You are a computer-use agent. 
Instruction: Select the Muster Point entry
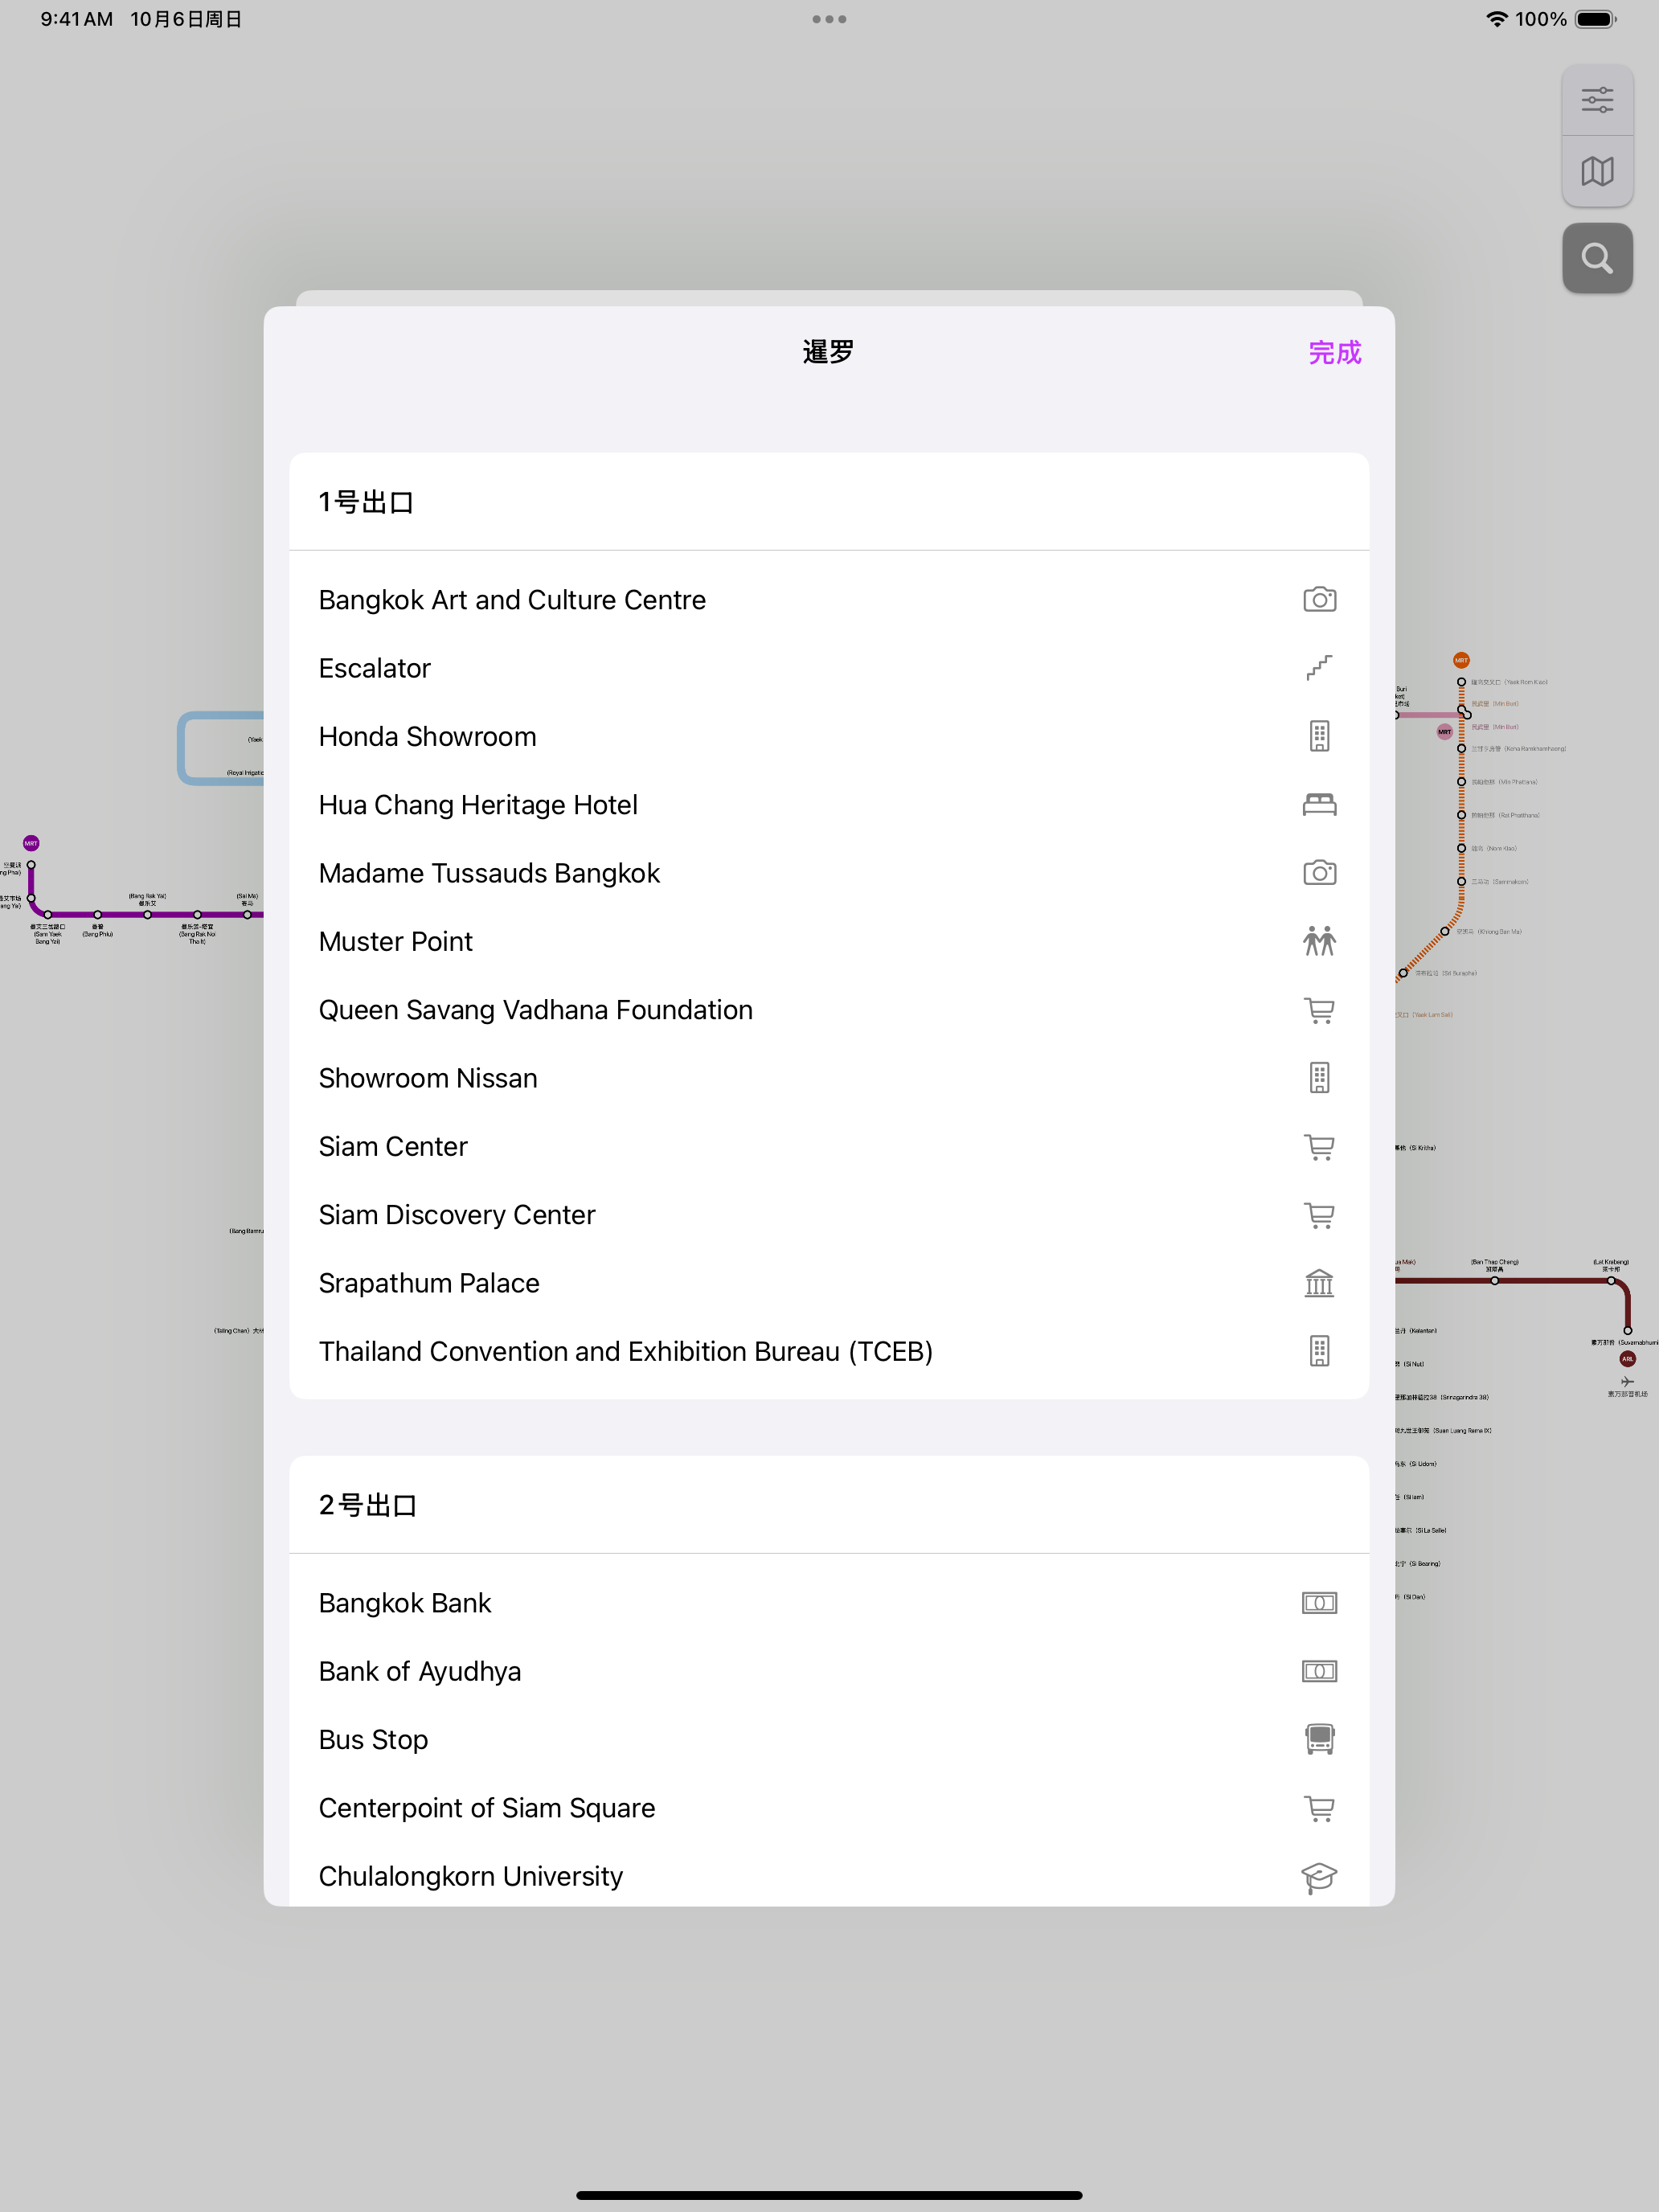(x=829, y=941)
